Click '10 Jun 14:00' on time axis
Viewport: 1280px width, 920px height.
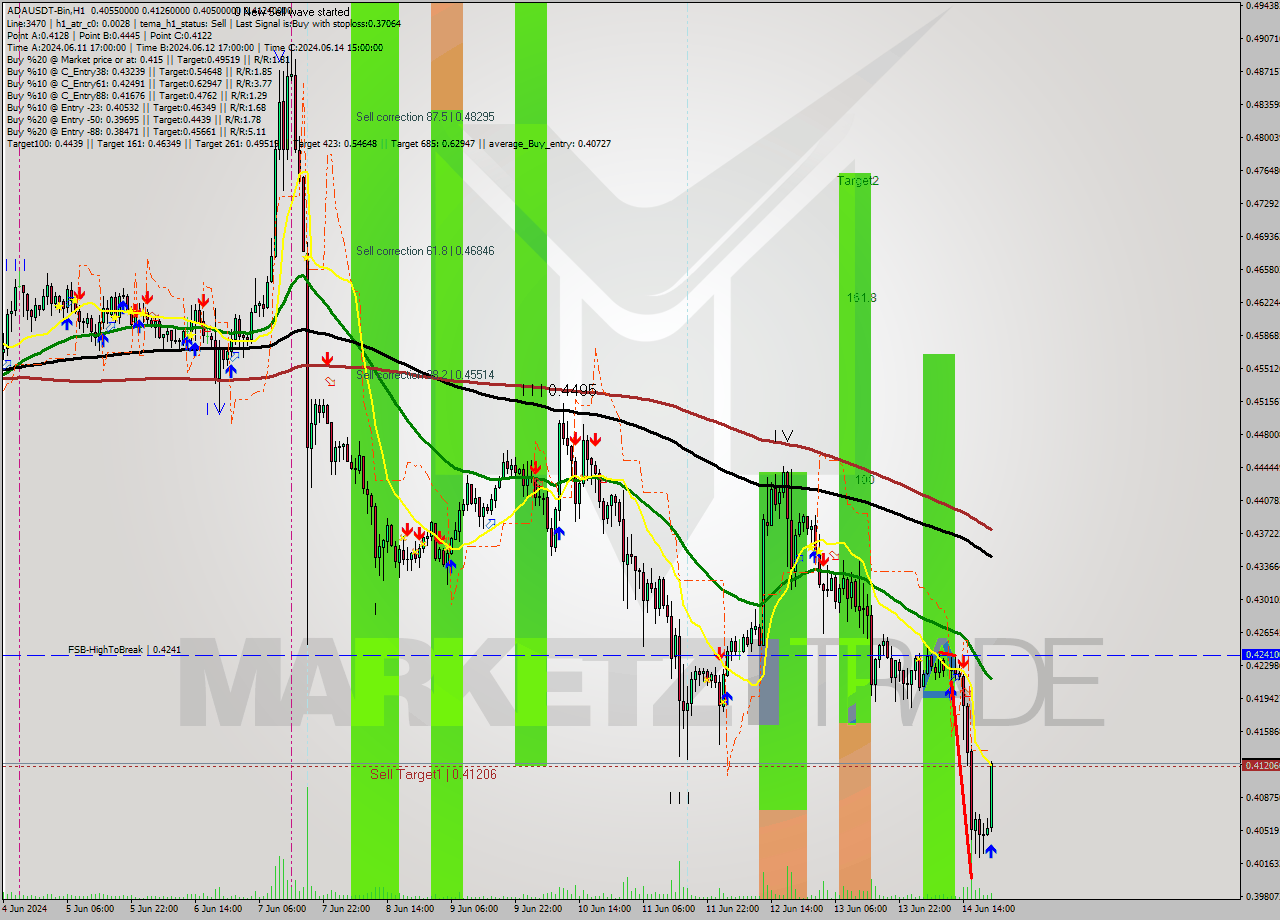point(602,909)
